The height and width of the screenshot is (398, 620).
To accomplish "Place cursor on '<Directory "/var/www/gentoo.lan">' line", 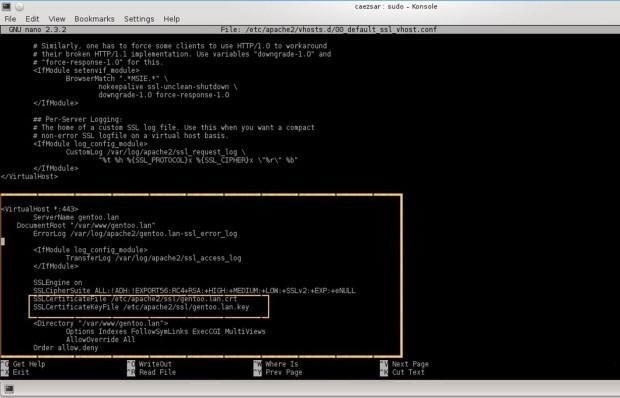I will (100, 323).
